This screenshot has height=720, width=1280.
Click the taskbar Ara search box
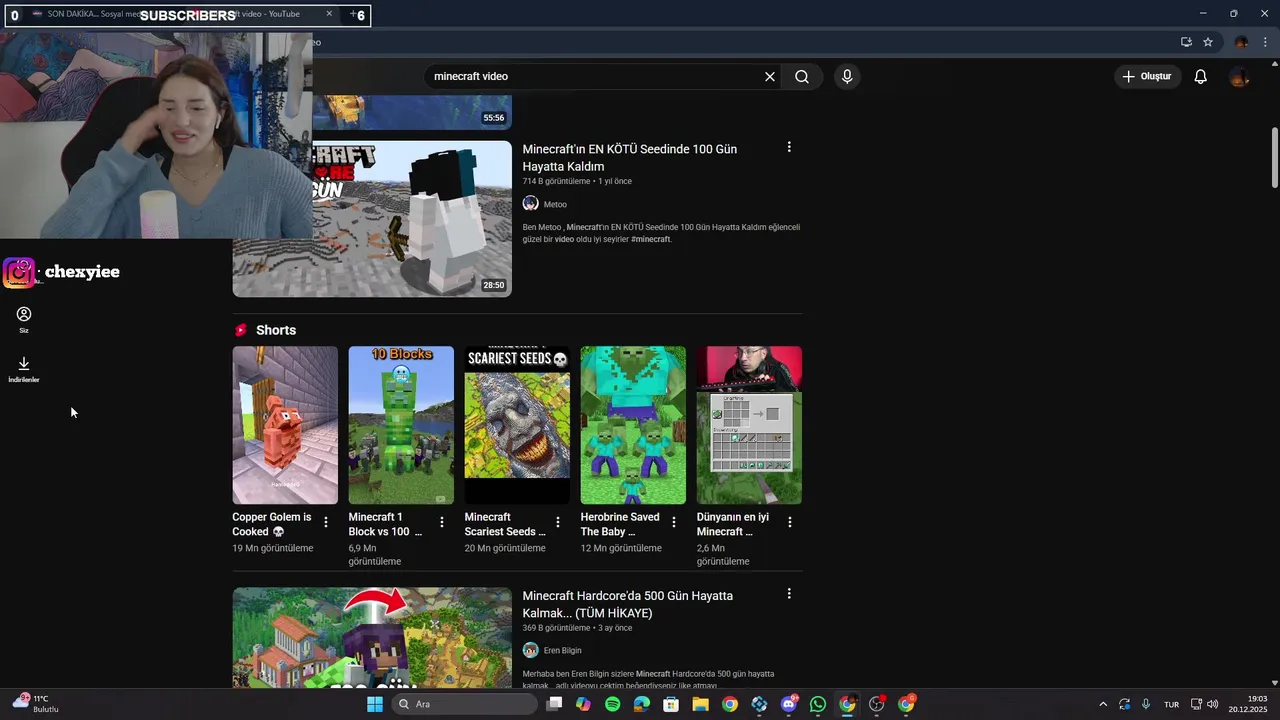(465, 704)
